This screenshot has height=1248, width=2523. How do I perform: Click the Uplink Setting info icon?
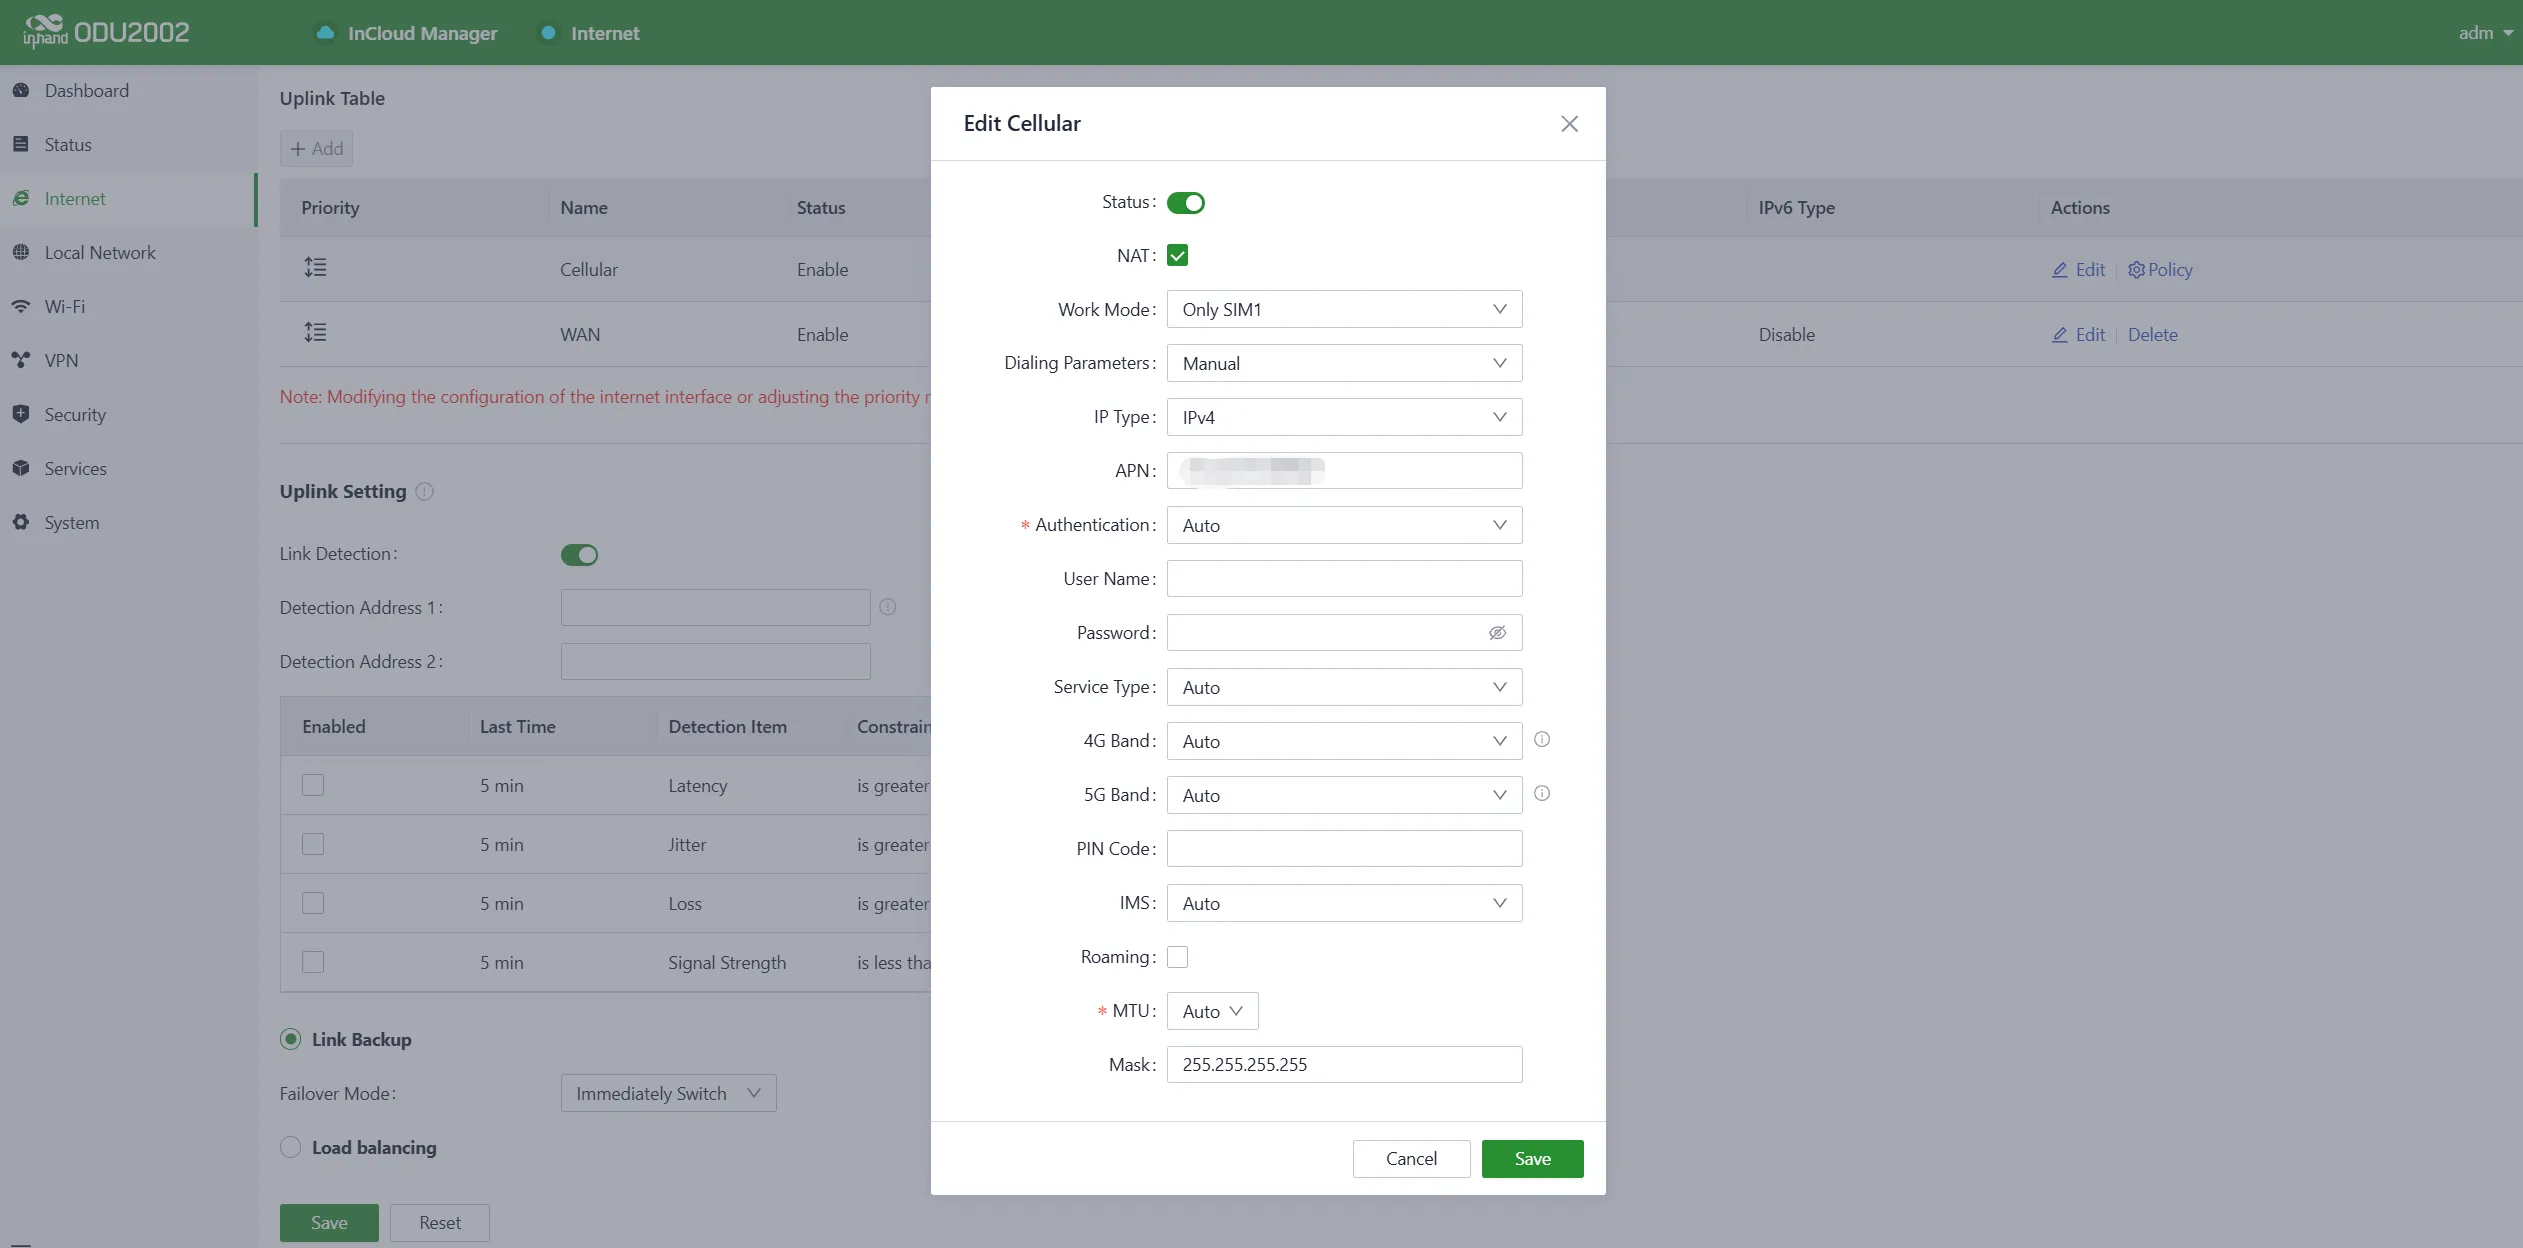coord(424,492)
